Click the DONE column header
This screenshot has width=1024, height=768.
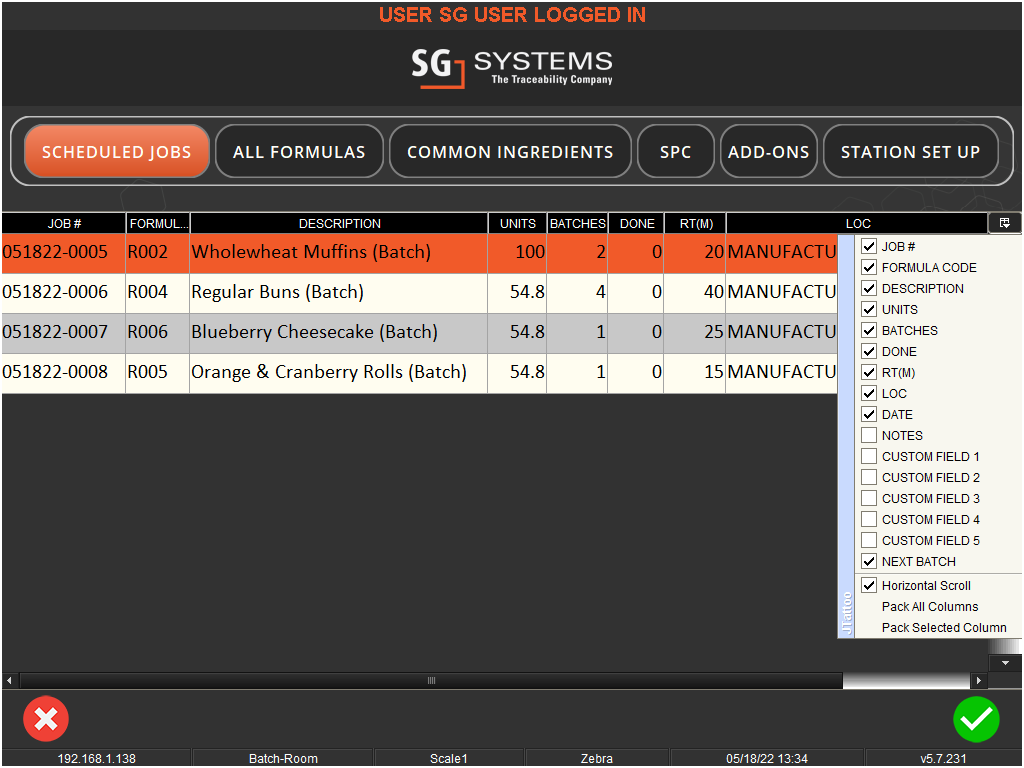[x=636, y=223]
